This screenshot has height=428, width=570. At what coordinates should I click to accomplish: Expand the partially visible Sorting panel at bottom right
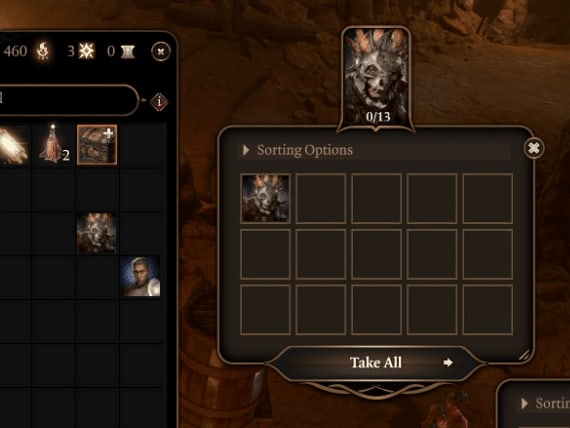click(x=545, y=403)
